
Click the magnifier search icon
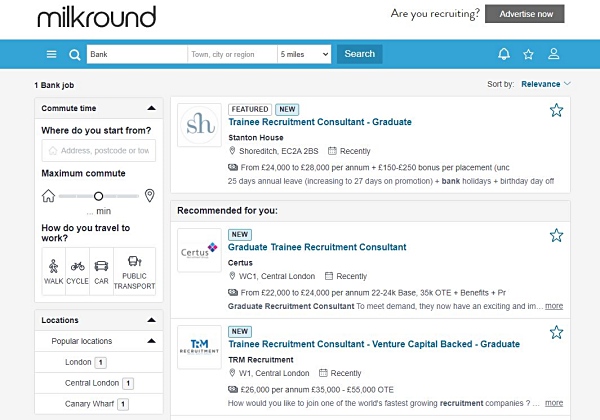[x=74, y=54]
